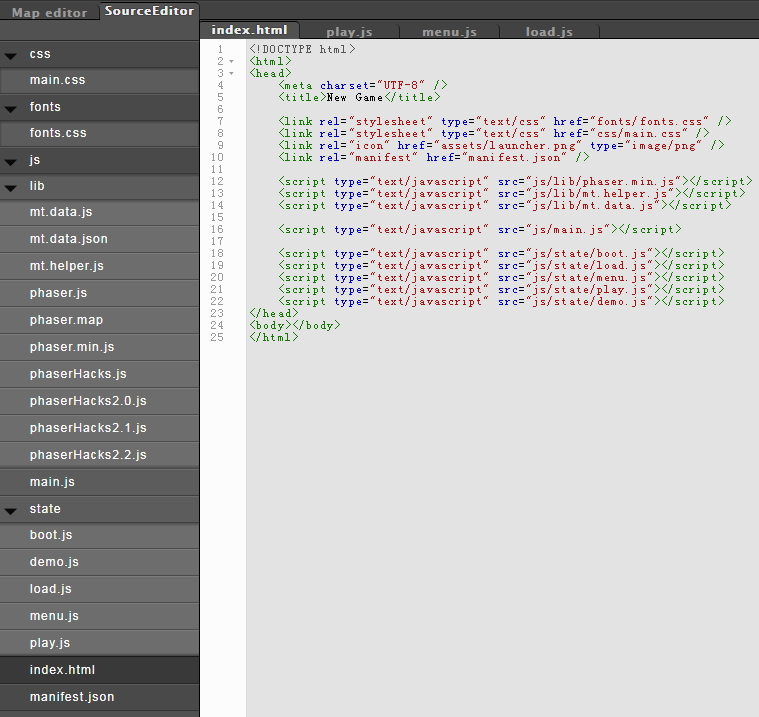Click 'manifest.json' href value in code
The width and height of the screenshot is (759, 717).
515,158
